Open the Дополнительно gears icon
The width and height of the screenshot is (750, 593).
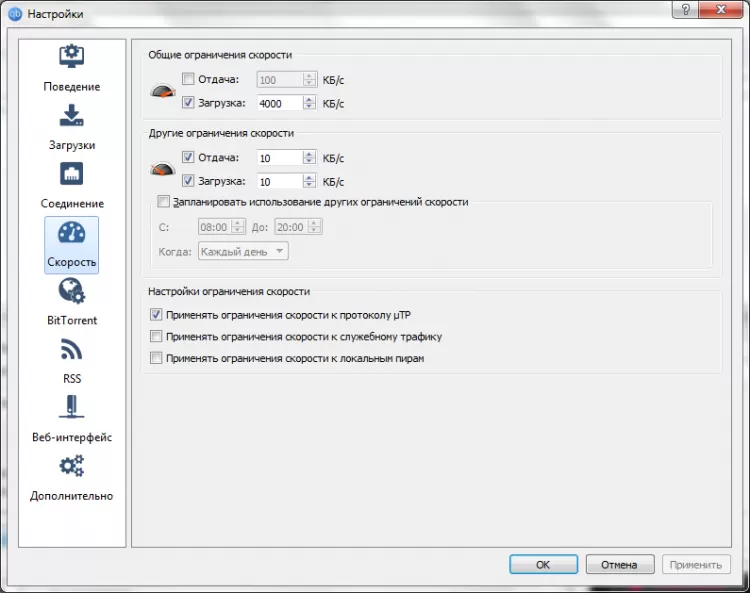[72, 466]
